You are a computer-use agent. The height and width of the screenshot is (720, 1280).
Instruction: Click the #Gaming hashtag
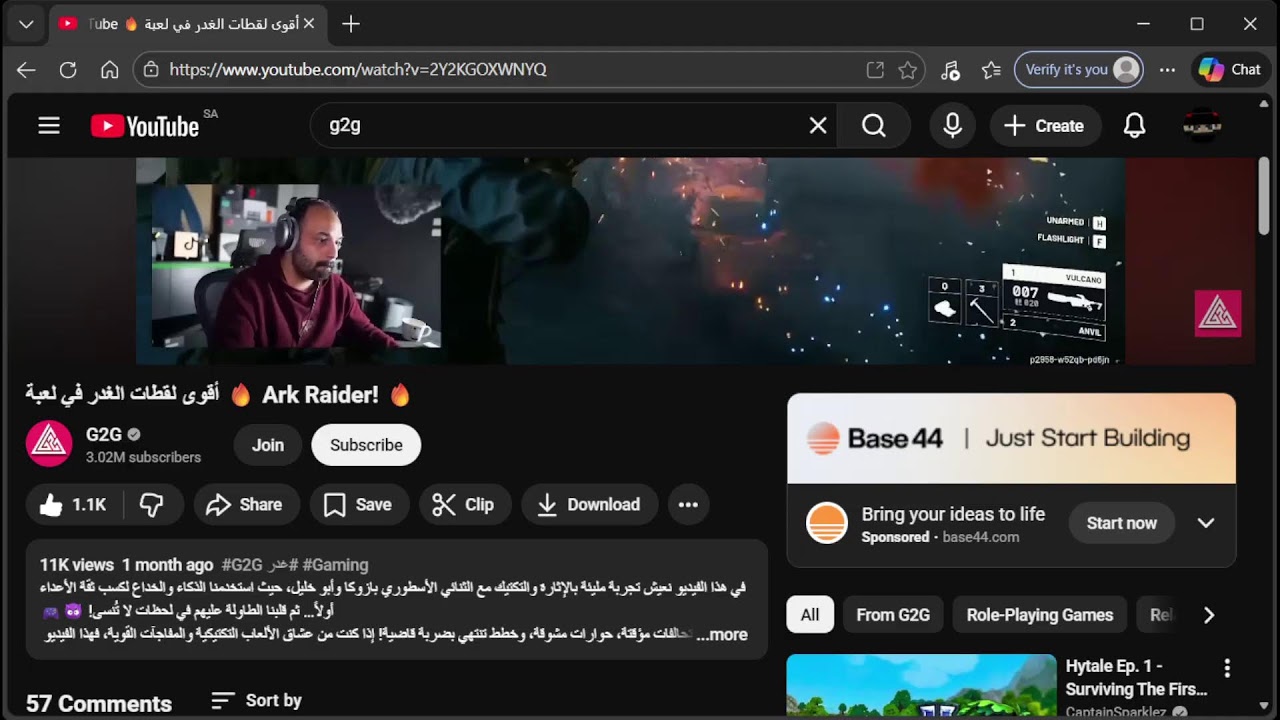335,565
